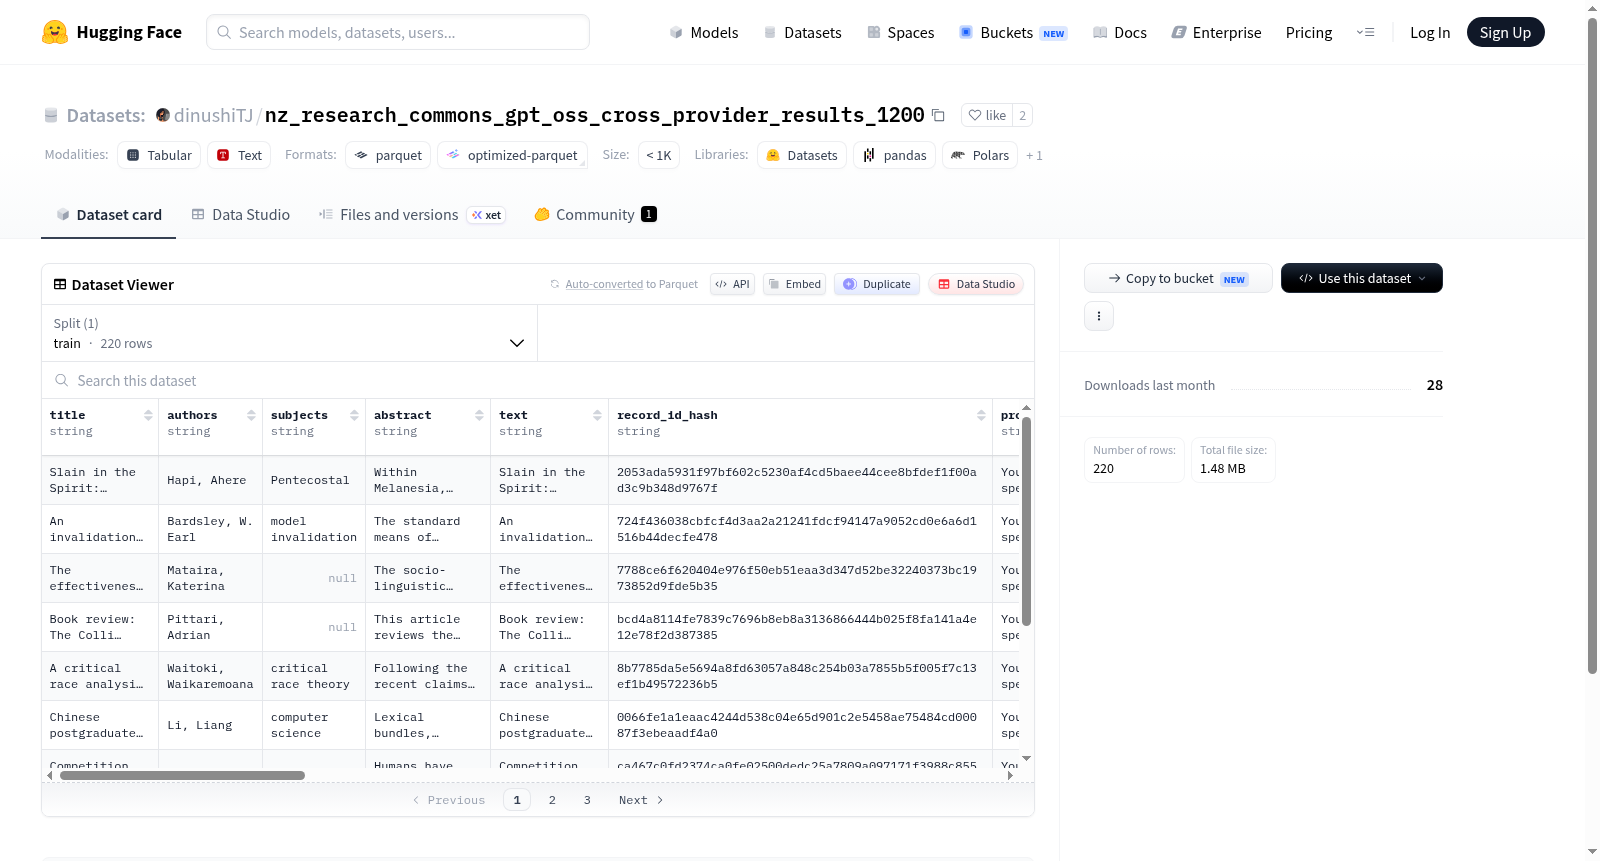Select the pandas library tag

[x=895, y=155]
